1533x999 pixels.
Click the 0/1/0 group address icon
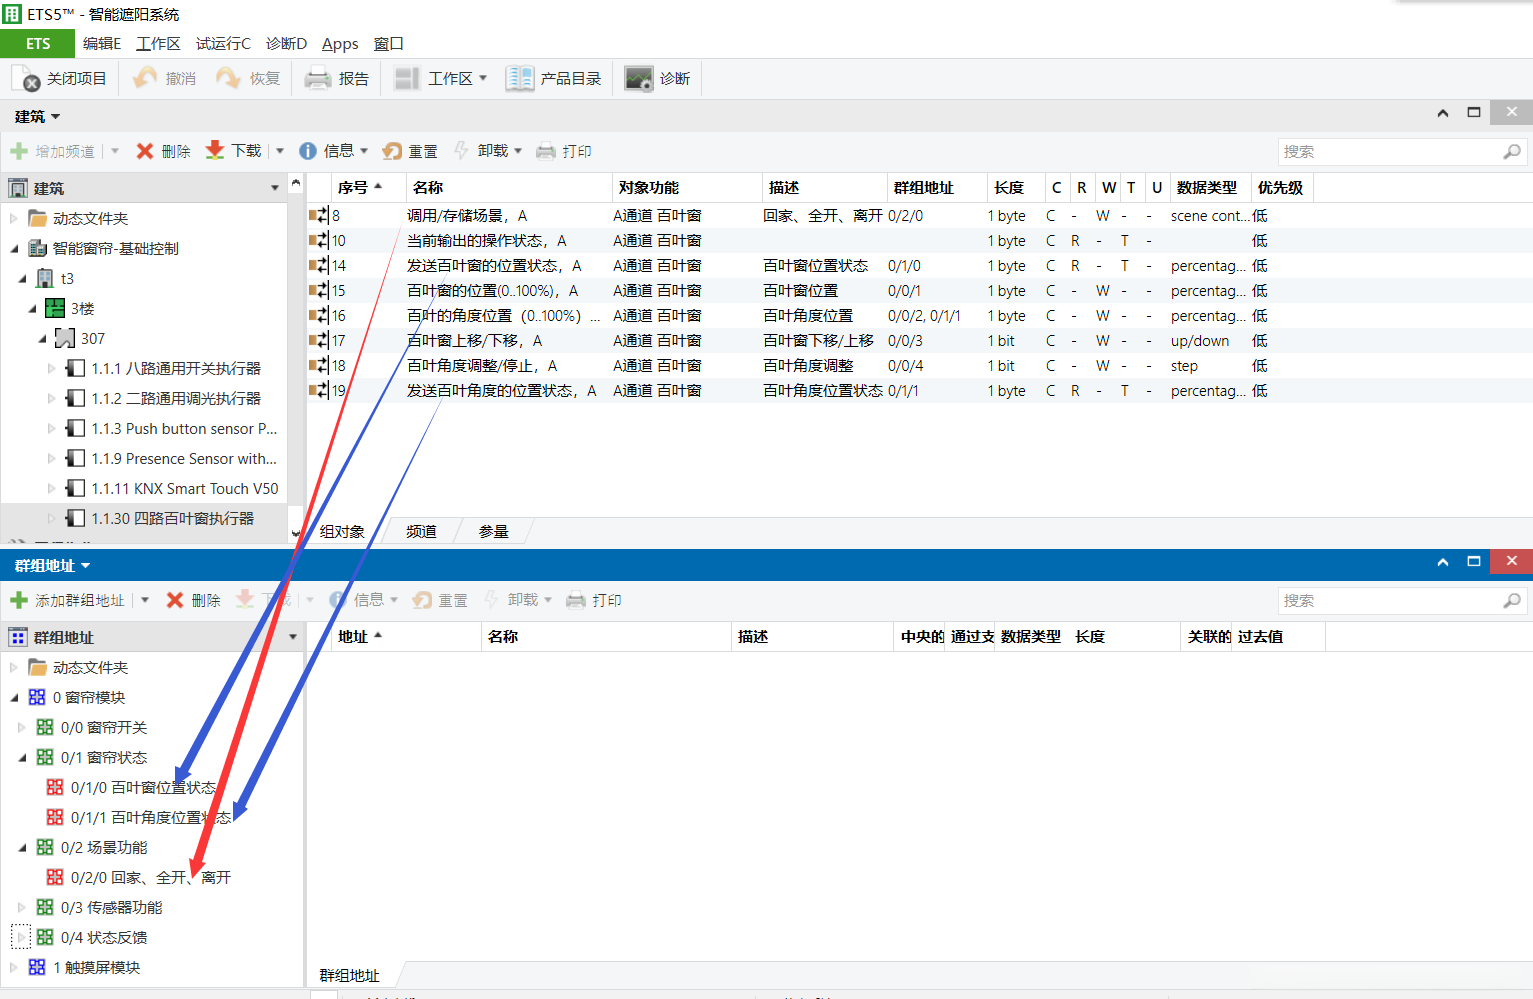[55, 787]
